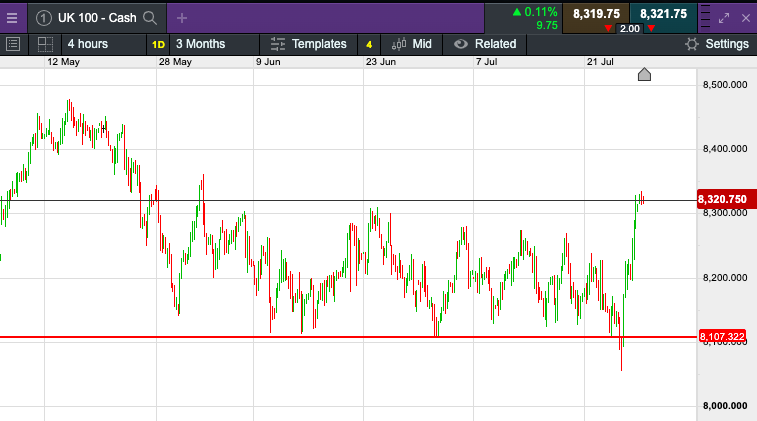Click the Settings gear icon
This screenshot has height=421, width=757.
pyautogui.click(x=691, y=44)
